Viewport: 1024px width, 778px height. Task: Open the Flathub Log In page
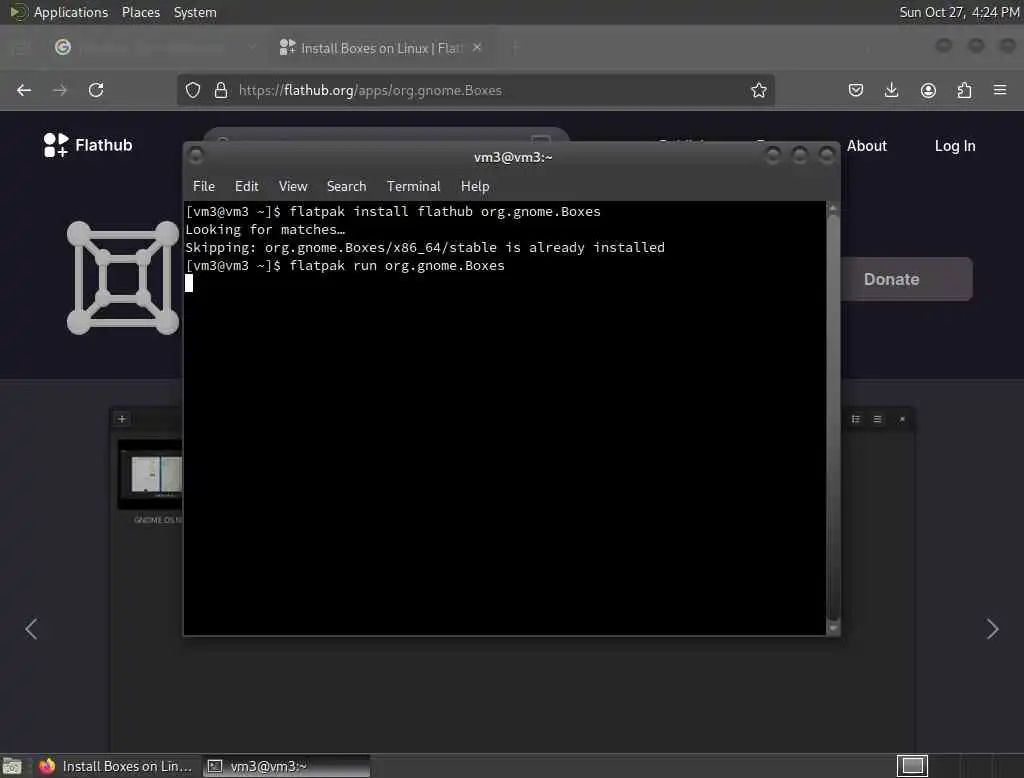click(x=955, y=146)
